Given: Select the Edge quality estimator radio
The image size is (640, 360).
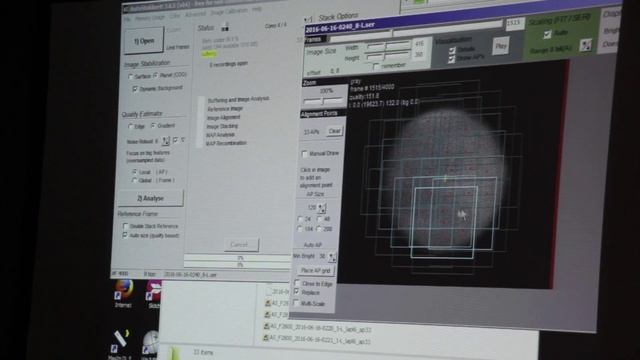Looking at the screenshot, I should (131, 127).
